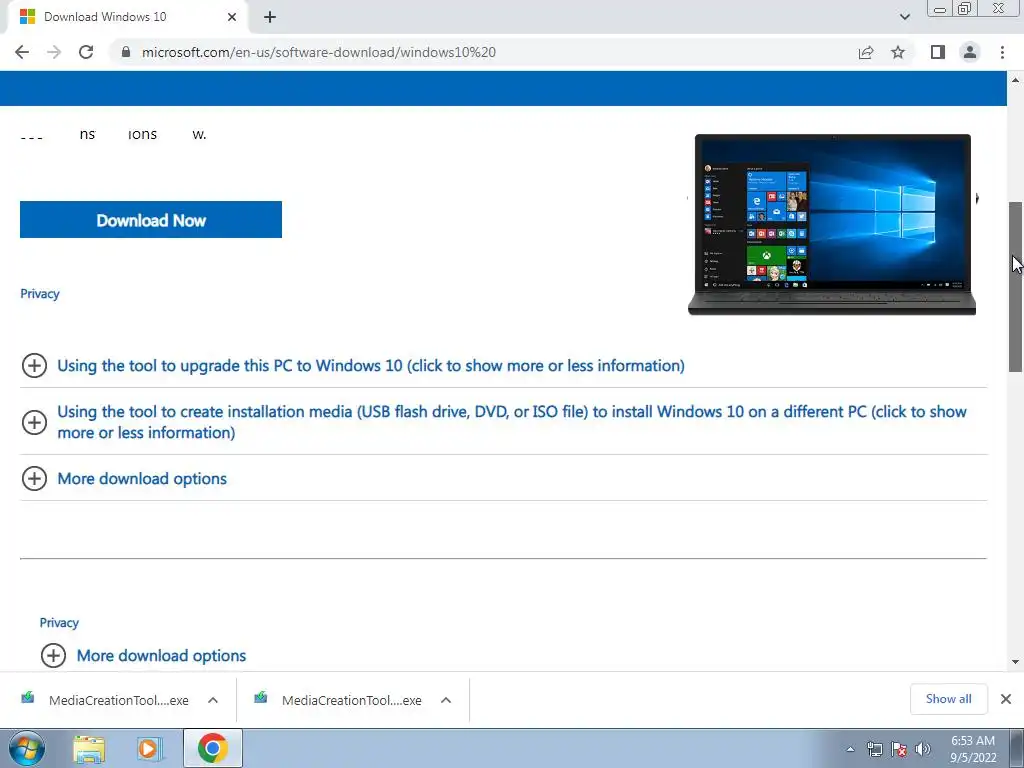Open Windows Explorer from the taskbar
The image size is (1024, 768).
pos(89,749)
